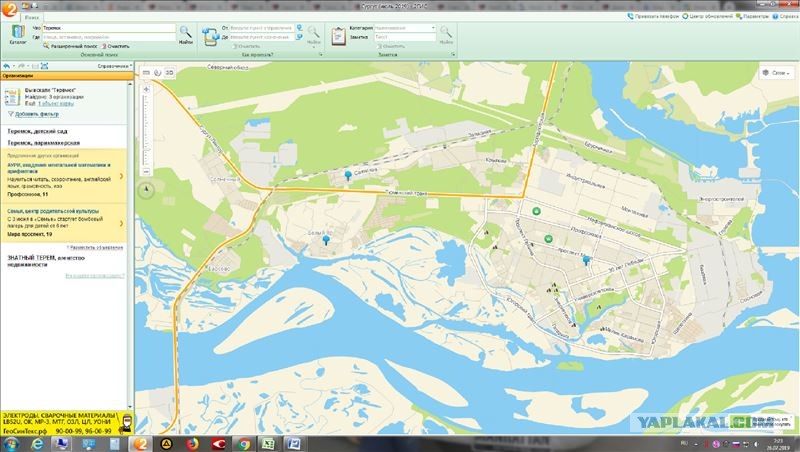Open the Windows Start button

[x=10, y=444]
